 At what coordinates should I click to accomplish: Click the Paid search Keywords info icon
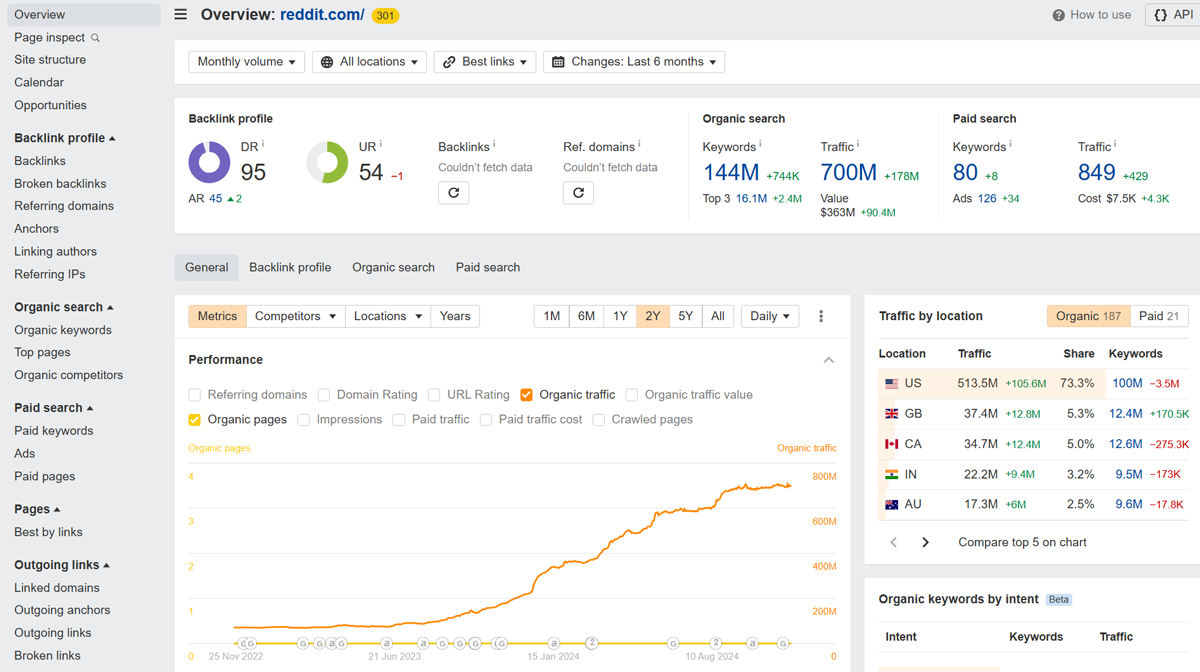(x=1011, y=144)
